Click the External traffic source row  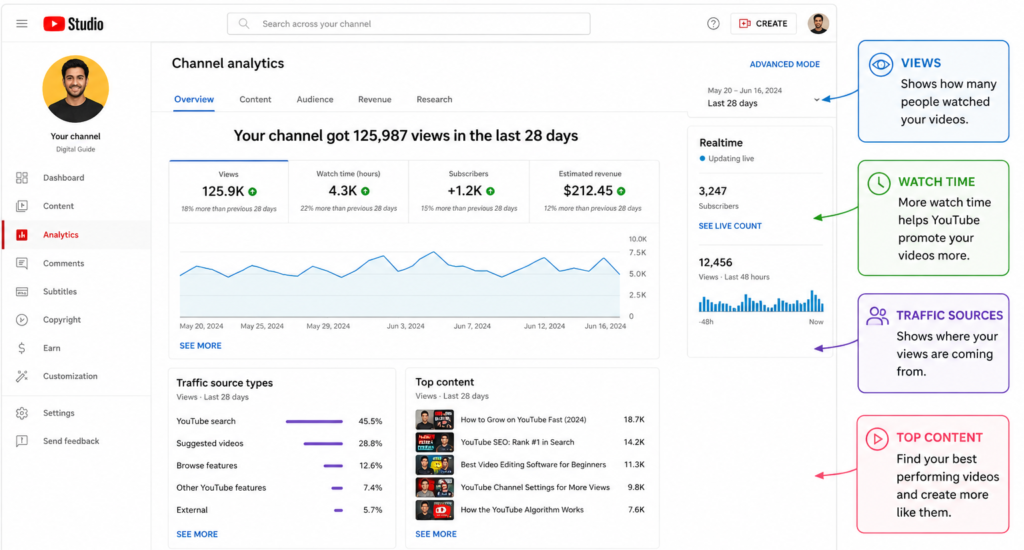[280, 510]
